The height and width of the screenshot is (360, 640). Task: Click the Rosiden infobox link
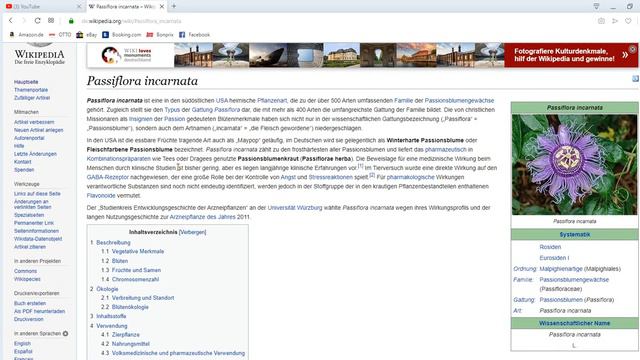pyautogui.click(x=550, y=247)
